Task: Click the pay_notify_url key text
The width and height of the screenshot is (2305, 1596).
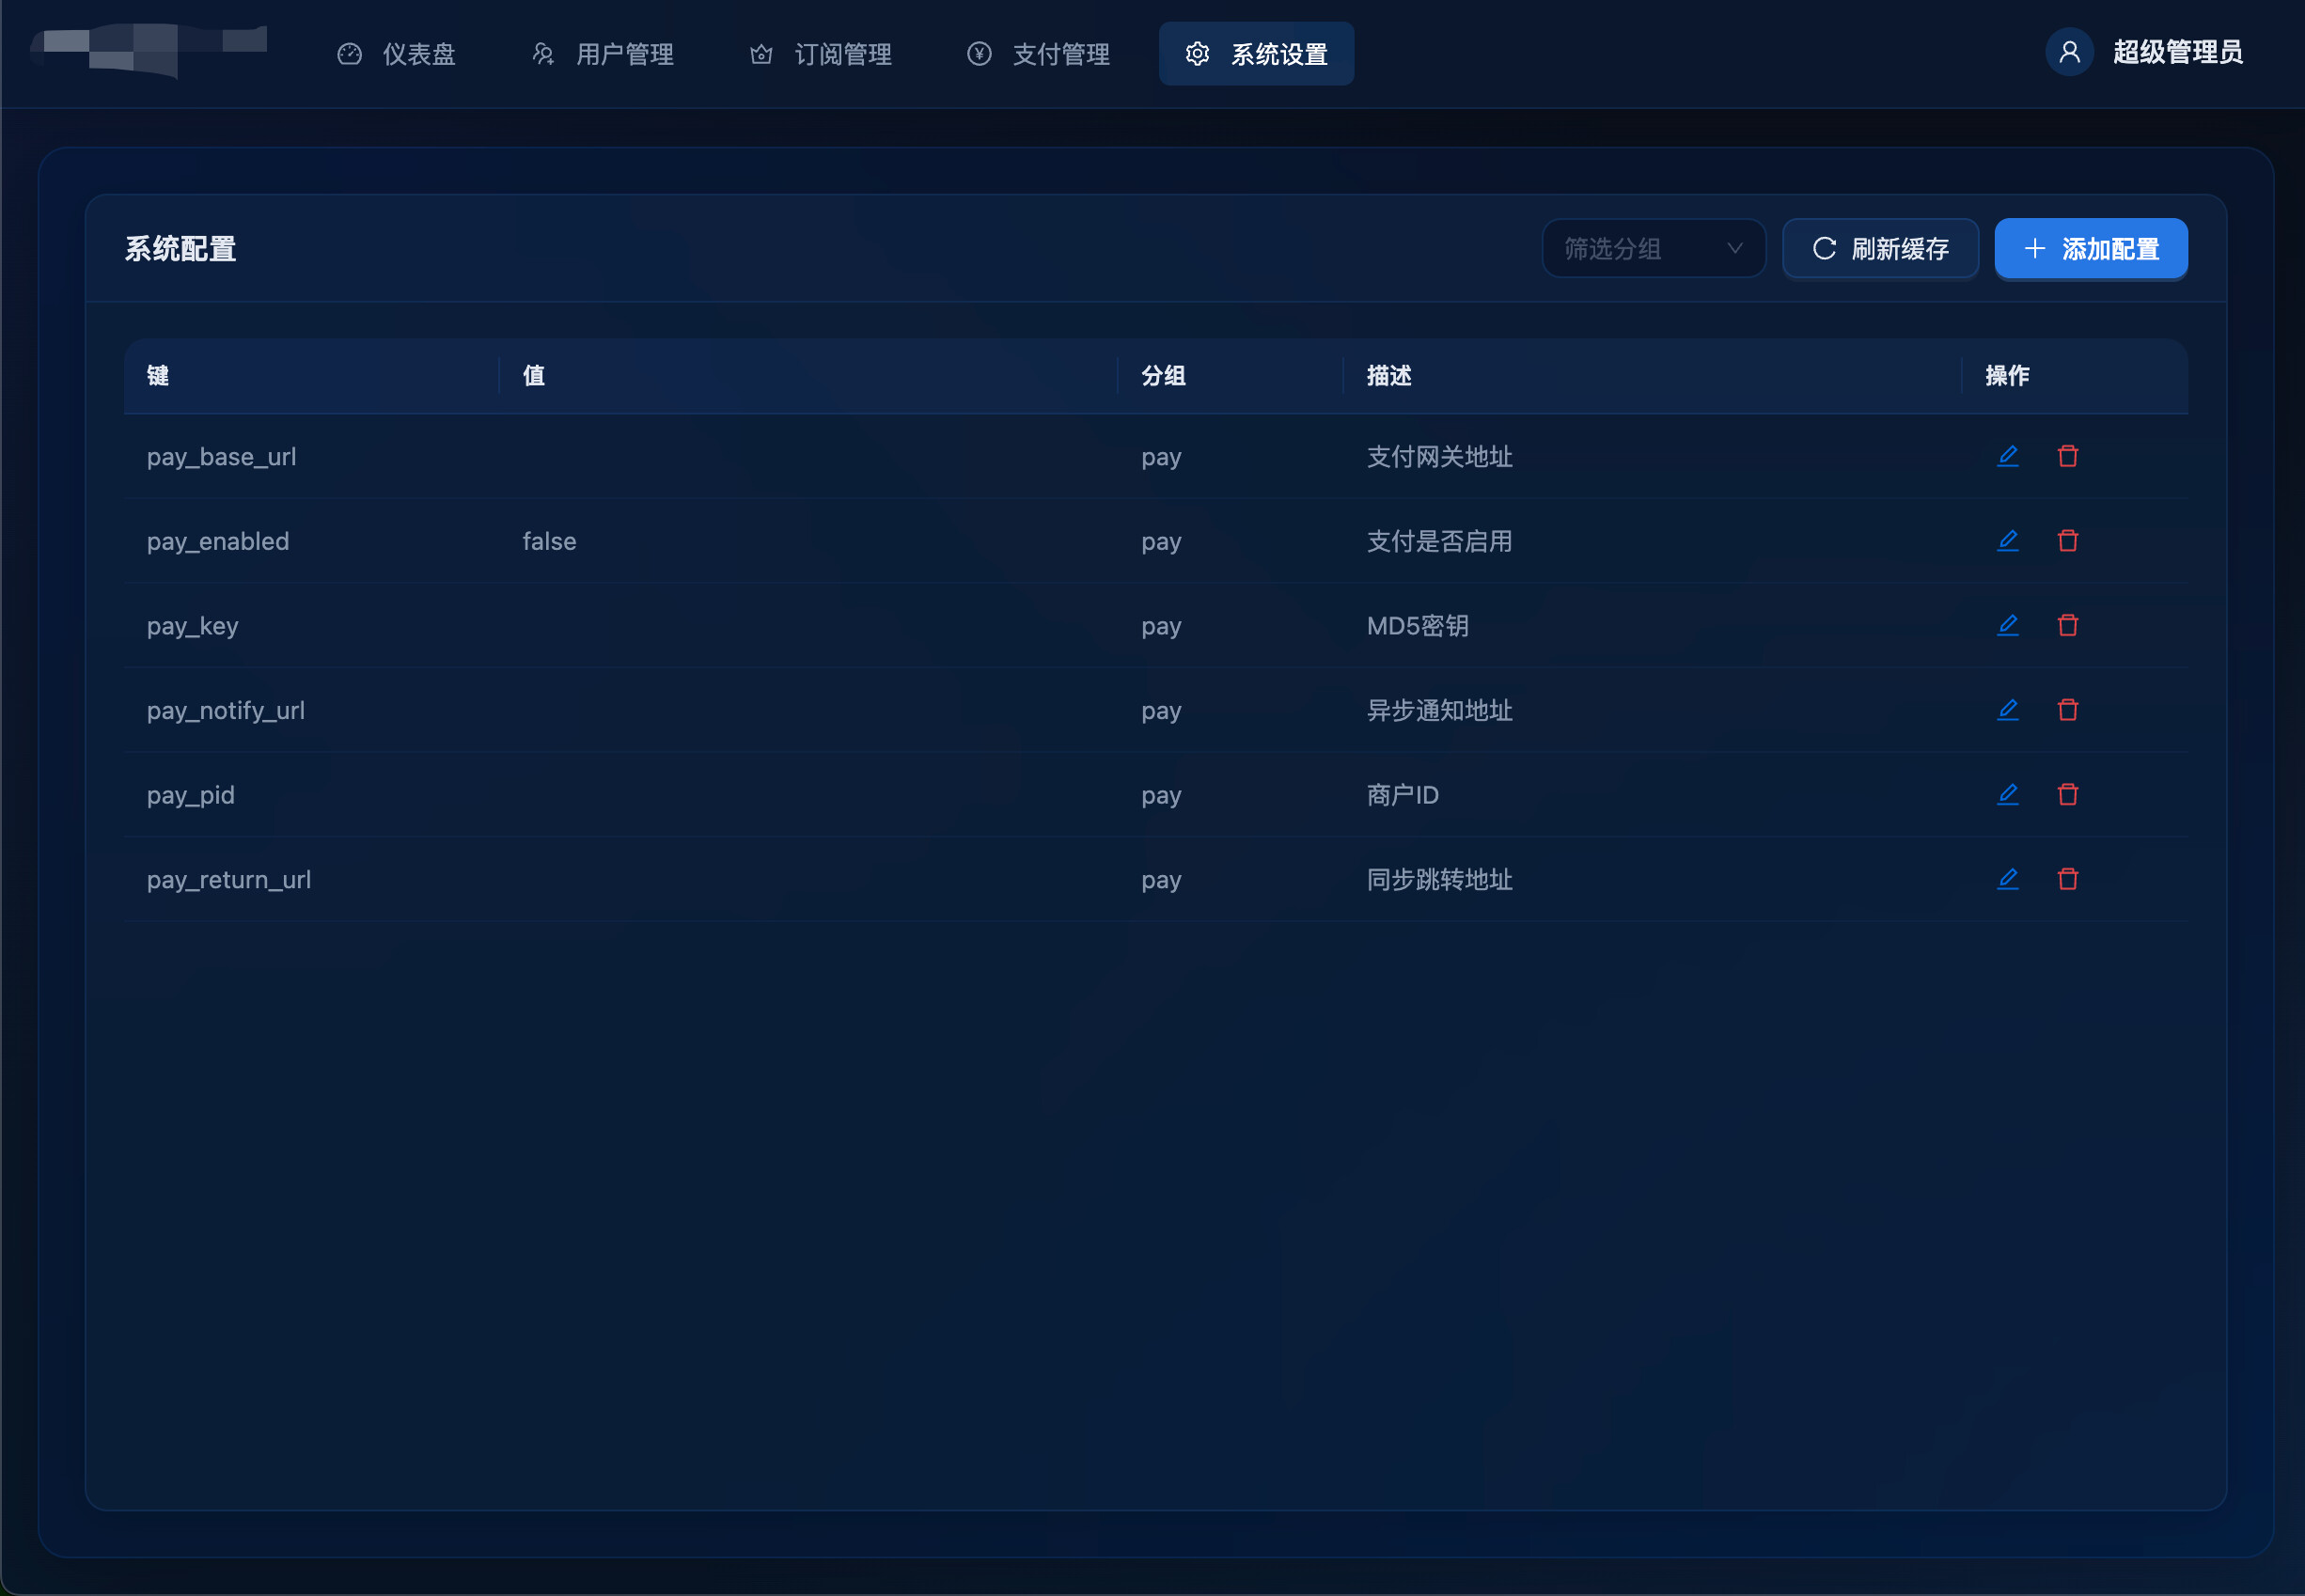Action: pyautogui.click(x=225, y=711)
